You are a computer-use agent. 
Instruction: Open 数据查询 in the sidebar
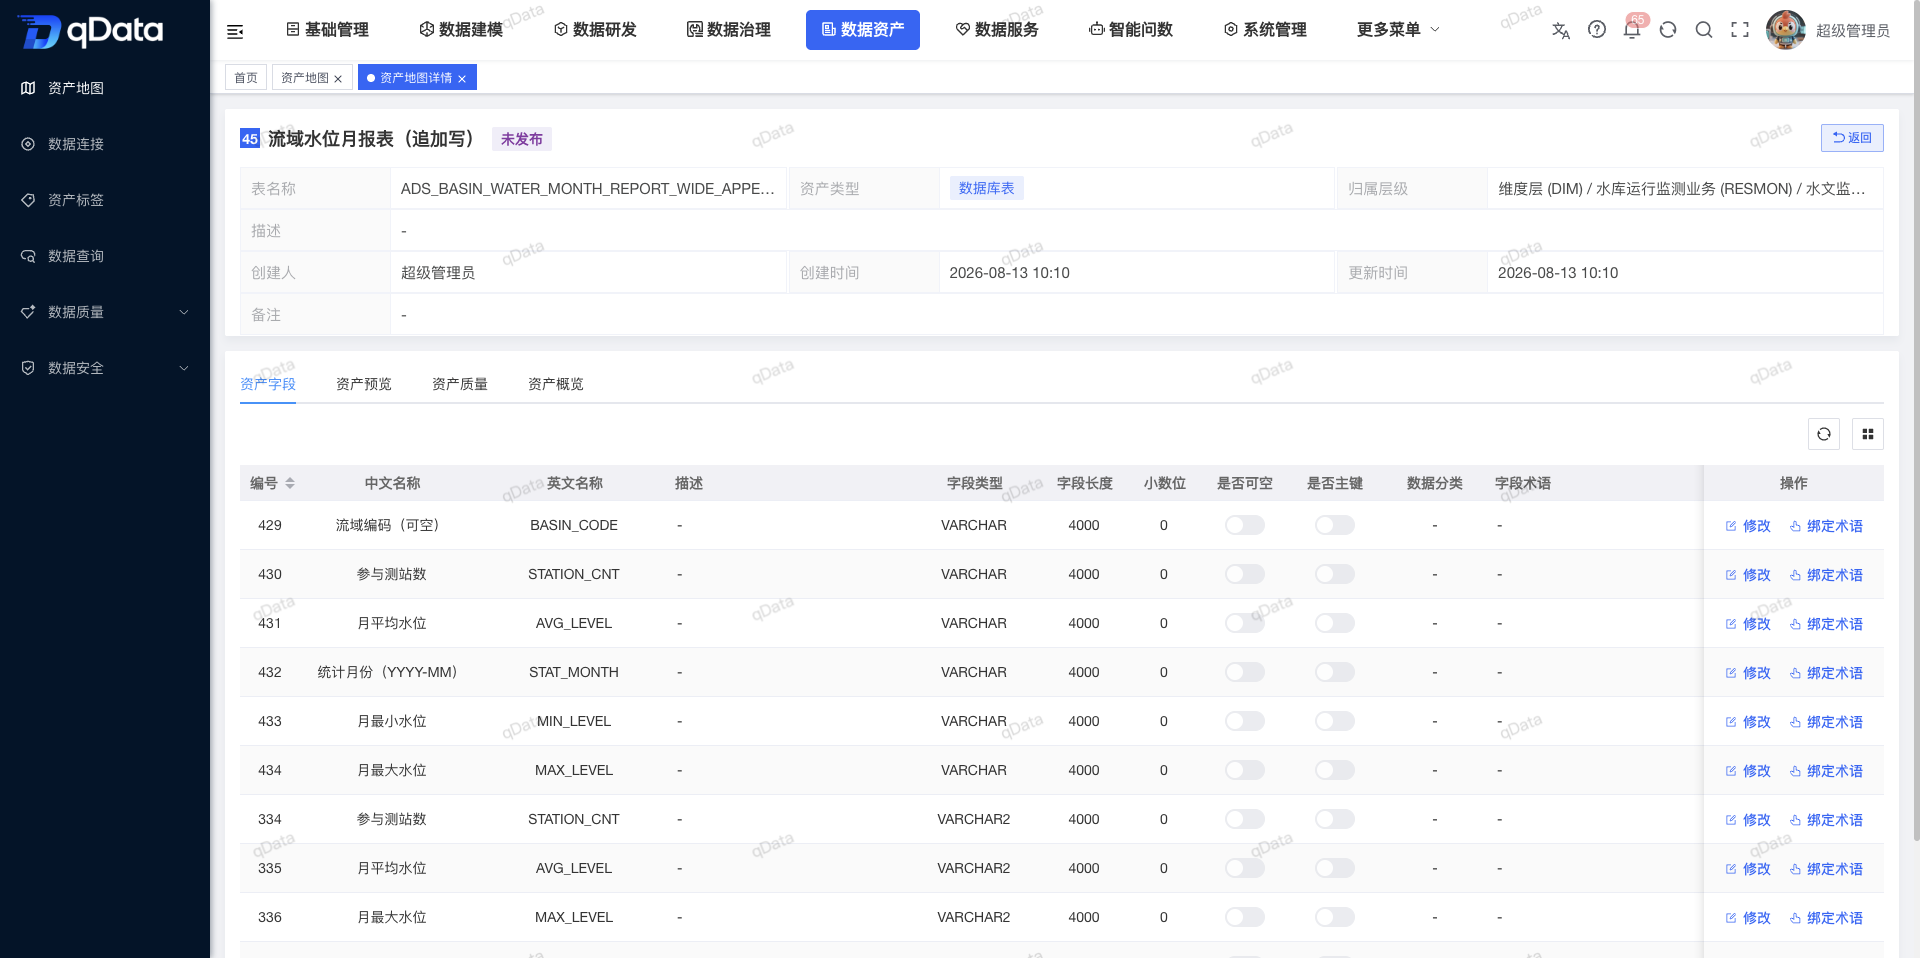coord(105,256)
